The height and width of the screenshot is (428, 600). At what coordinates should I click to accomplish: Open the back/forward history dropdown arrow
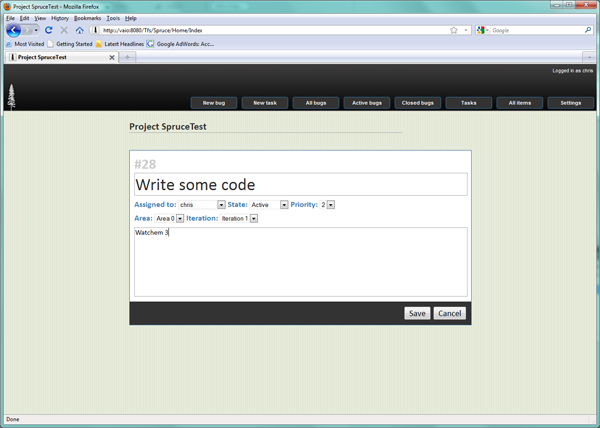tap(36, 30)
